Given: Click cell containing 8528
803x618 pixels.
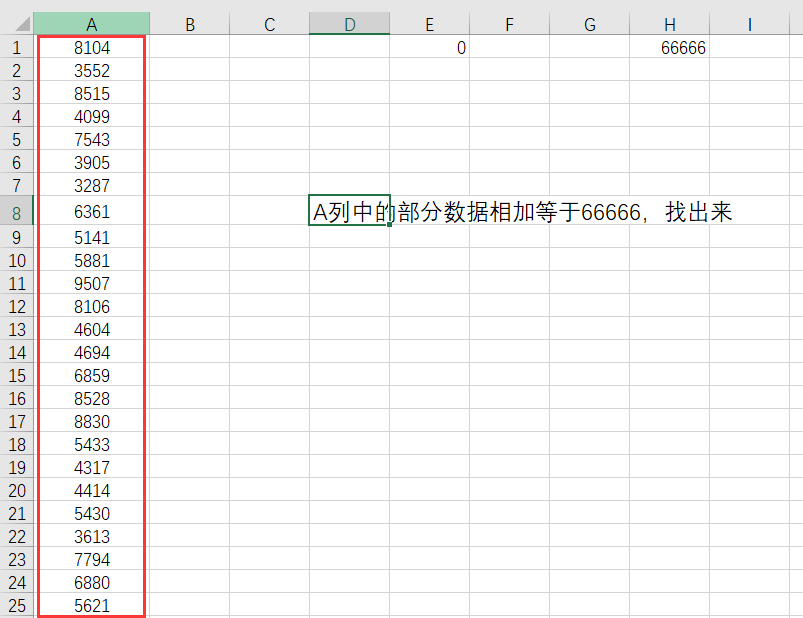Looking at the screenshot, I should click(x=92, y=398).
